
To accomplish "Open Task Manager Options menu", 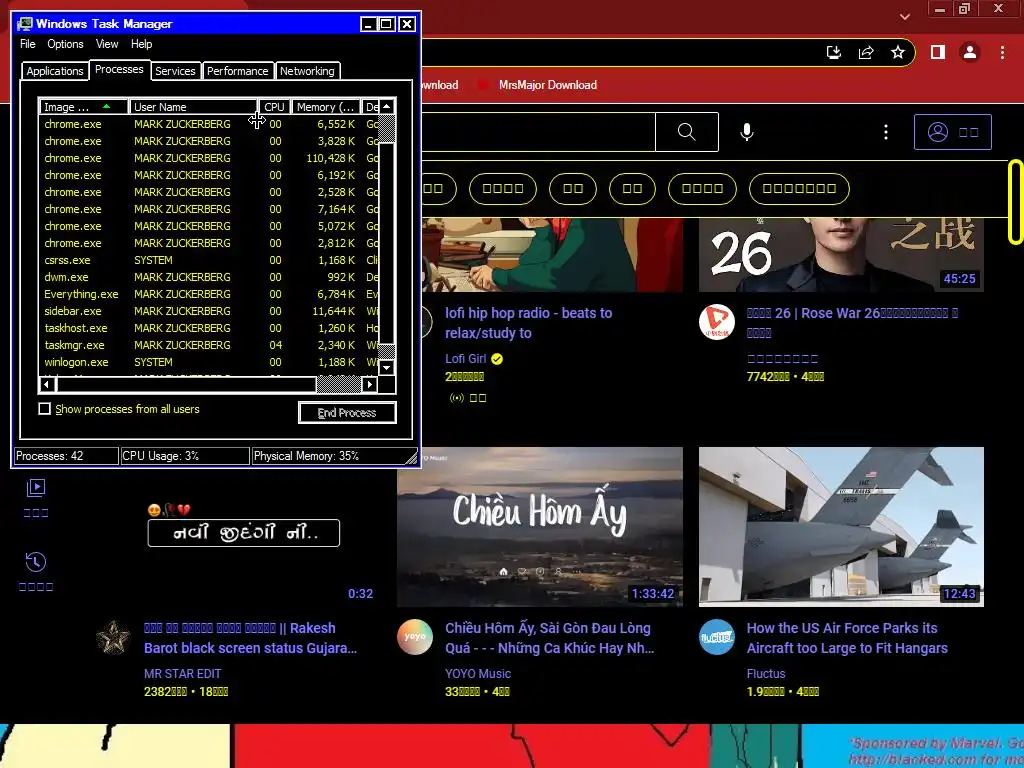I will (x=65, y=44).
